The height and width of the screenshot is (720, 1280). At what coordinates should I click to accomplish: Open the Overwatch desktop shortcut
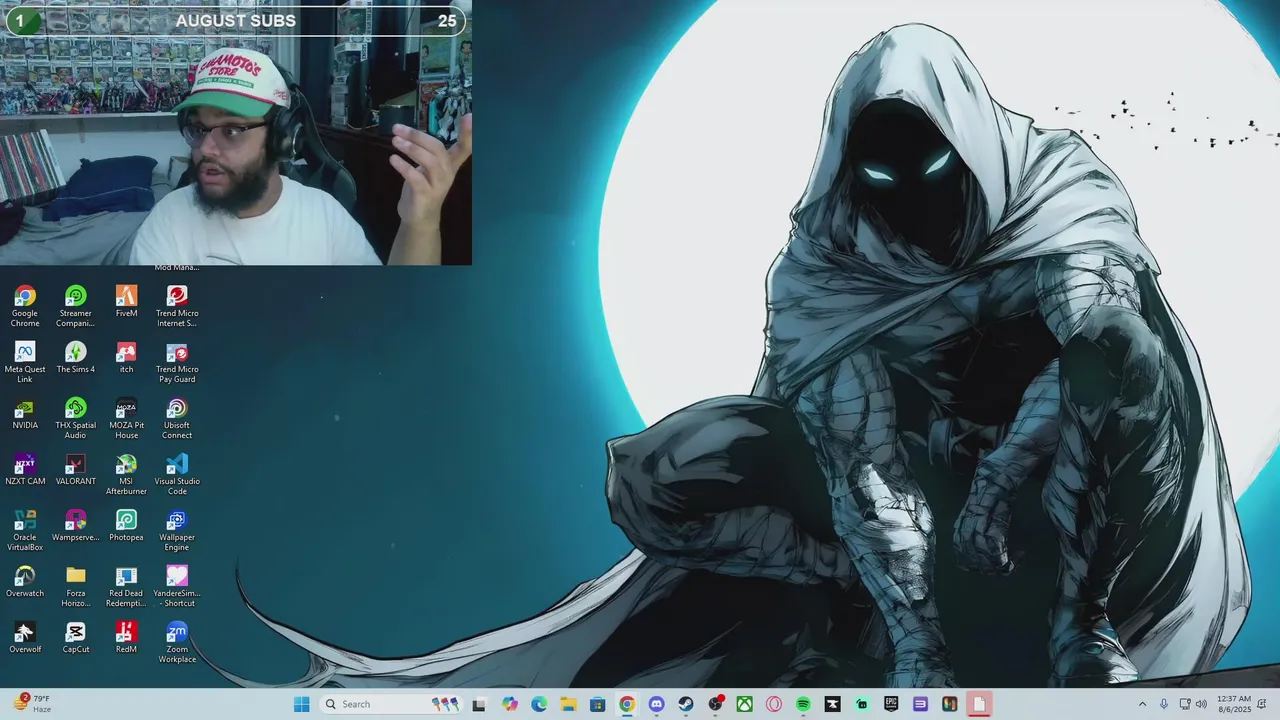[x=25, y=581]
